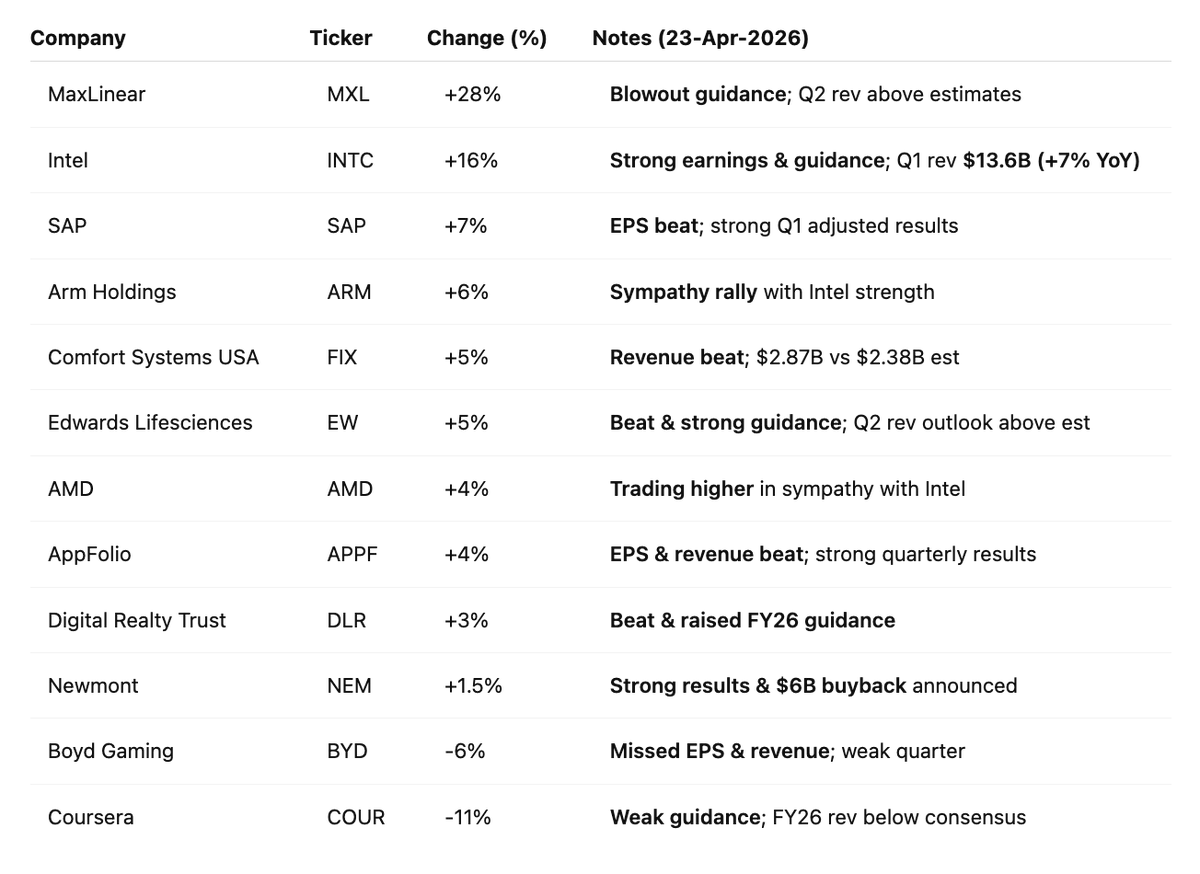Click the COUR ticker symbol

[x=355, y=817]
